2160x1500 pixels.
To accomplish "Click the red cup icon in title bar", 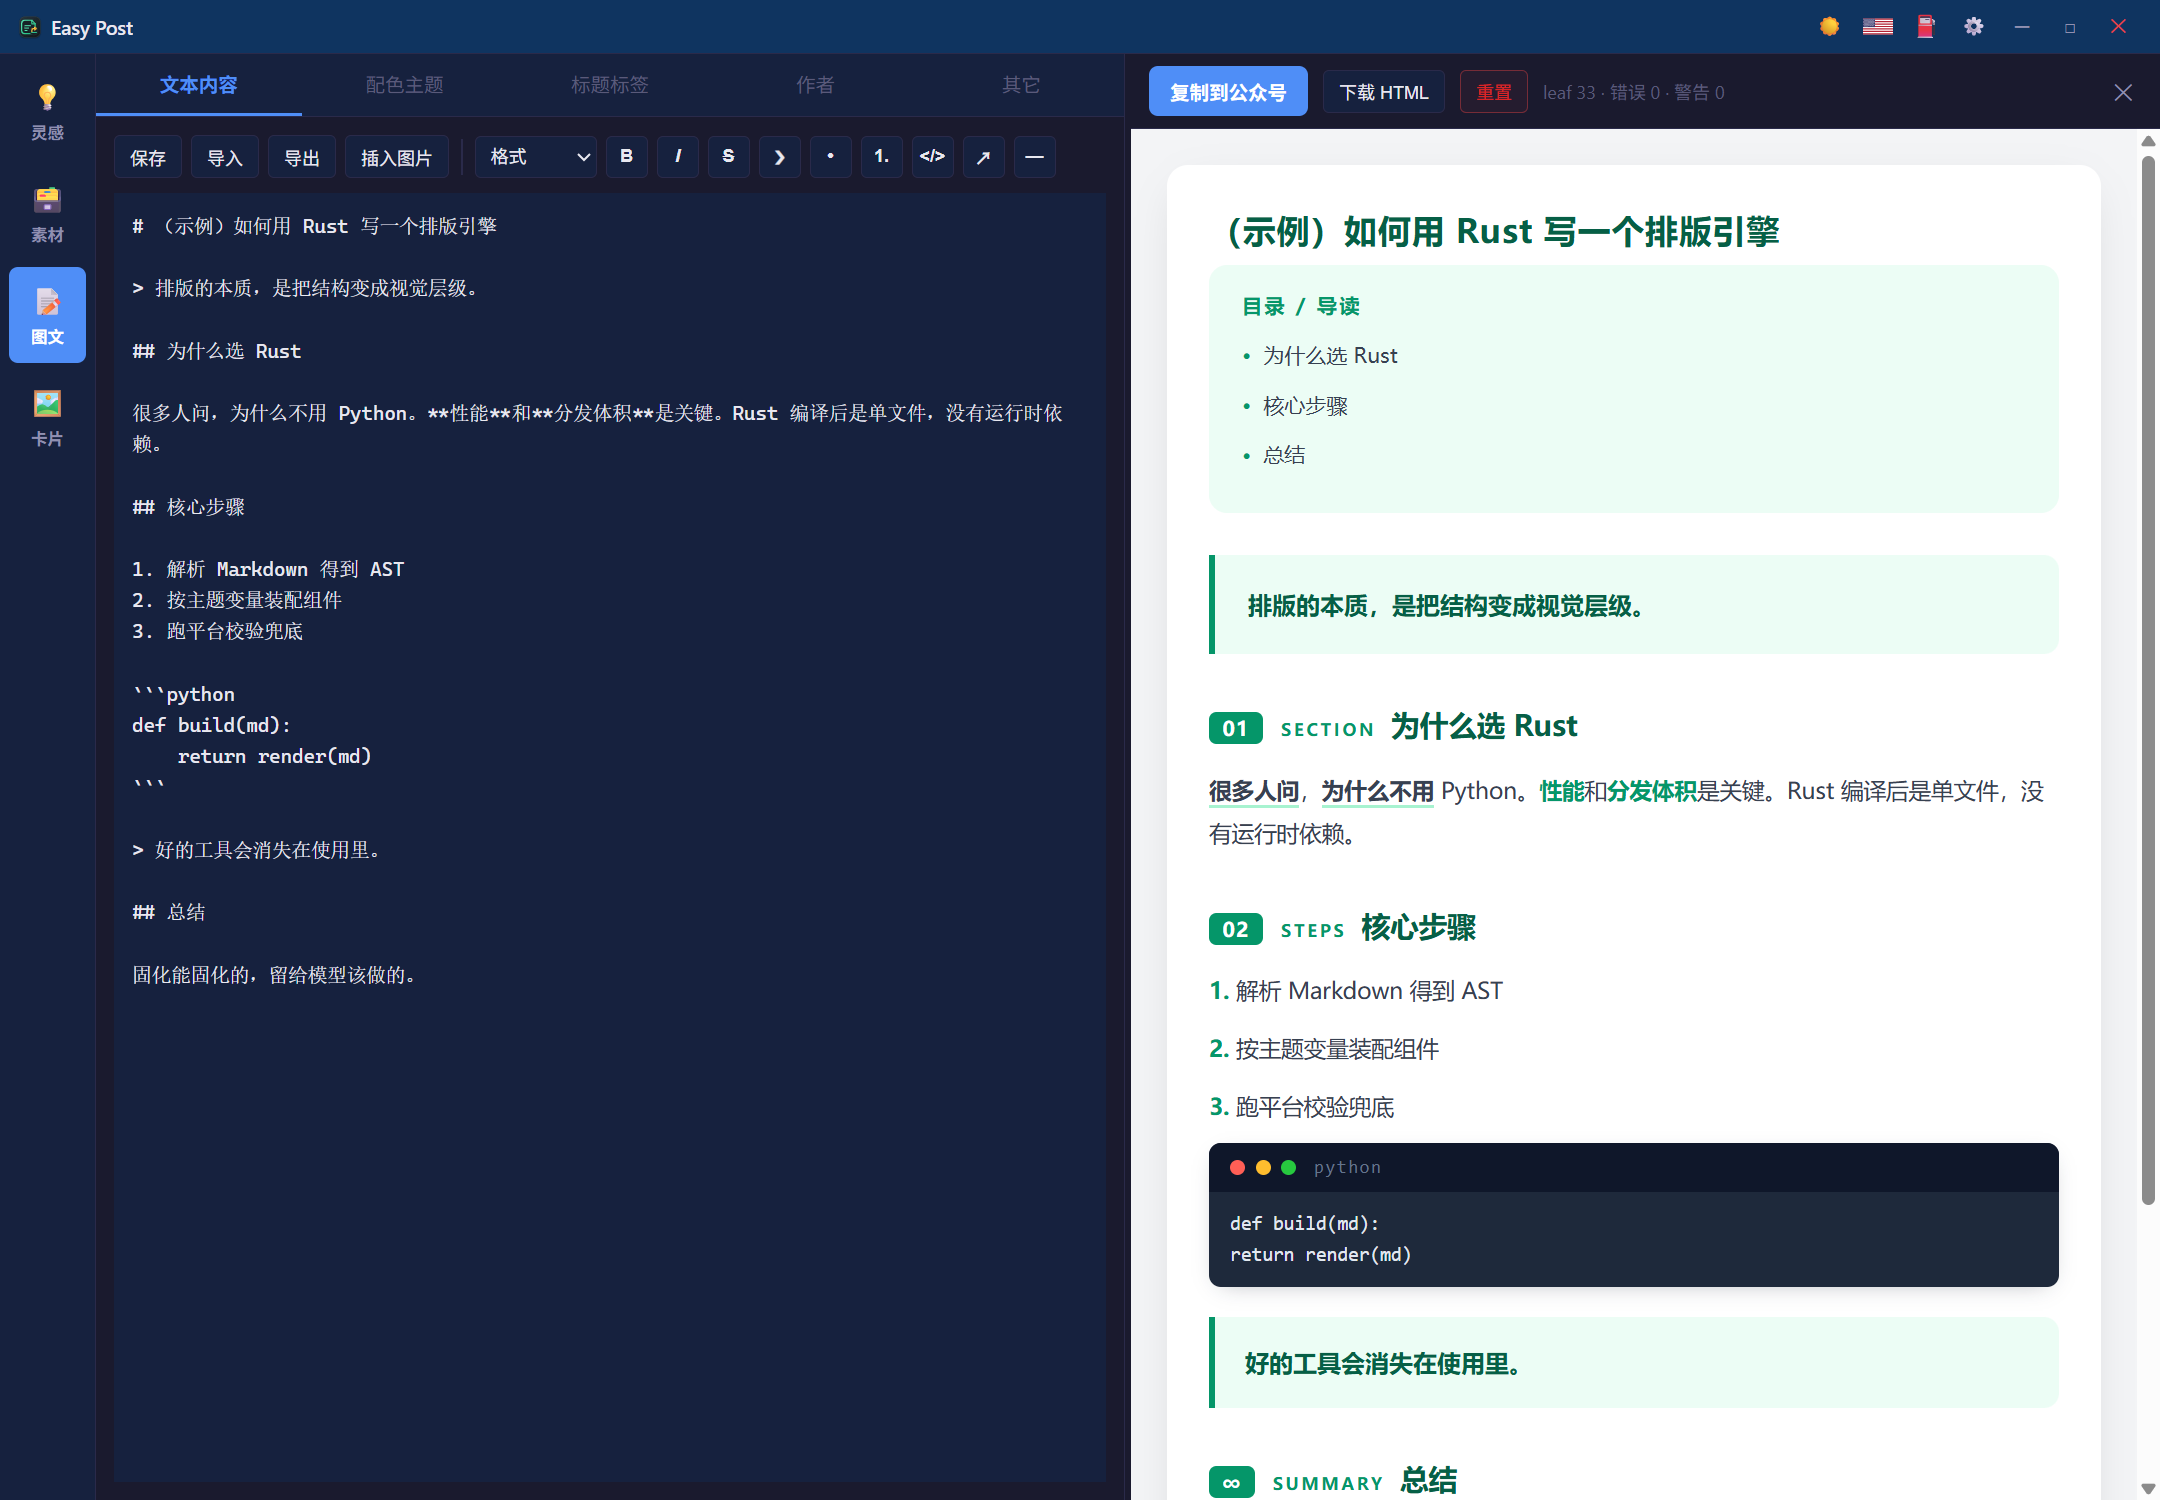I will (1925, 27).
